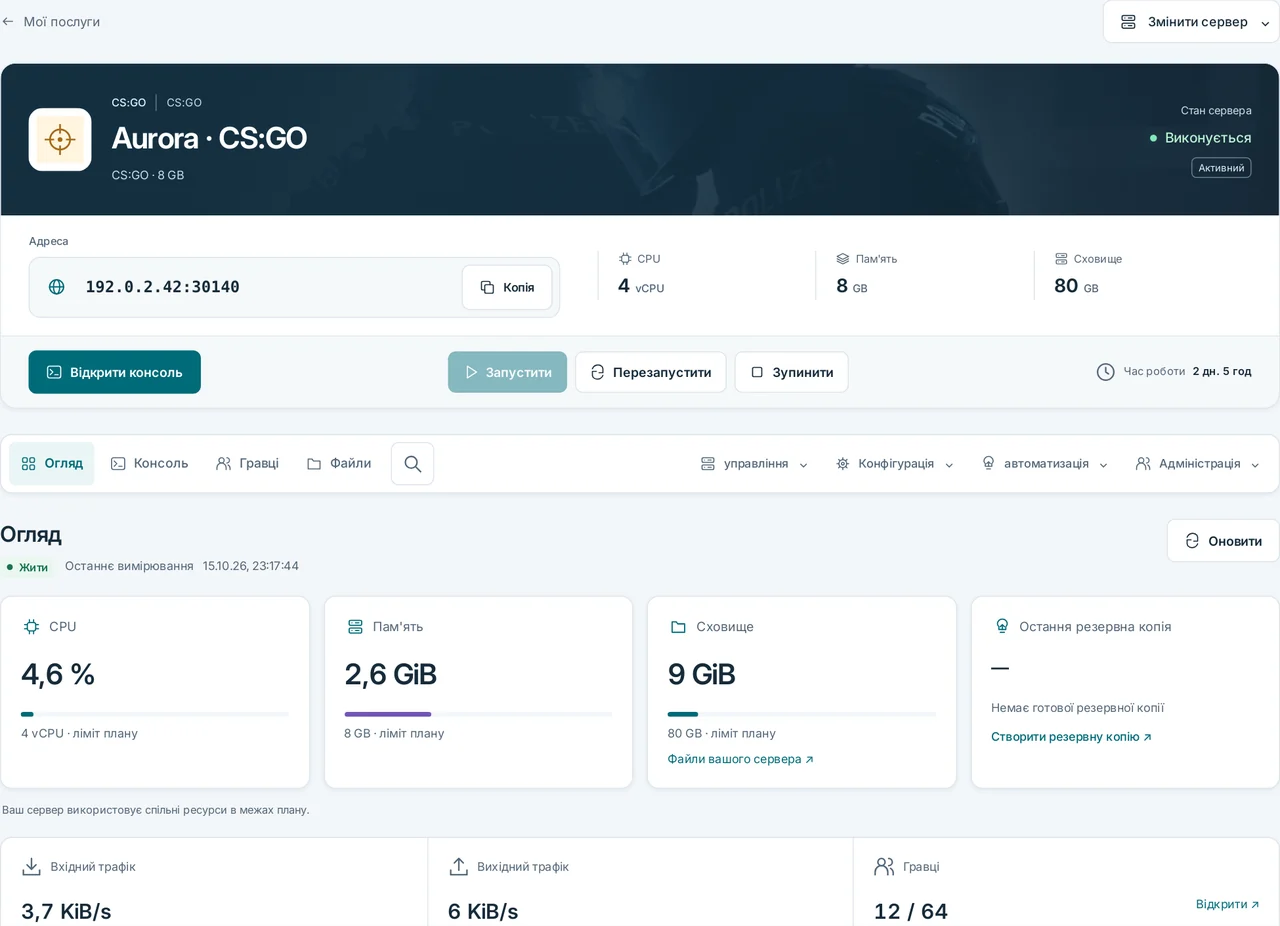Viewport: 1280px width, 926px height.
Task: Click the Вихідний трафік upload icon
Action: coord(459,867)
